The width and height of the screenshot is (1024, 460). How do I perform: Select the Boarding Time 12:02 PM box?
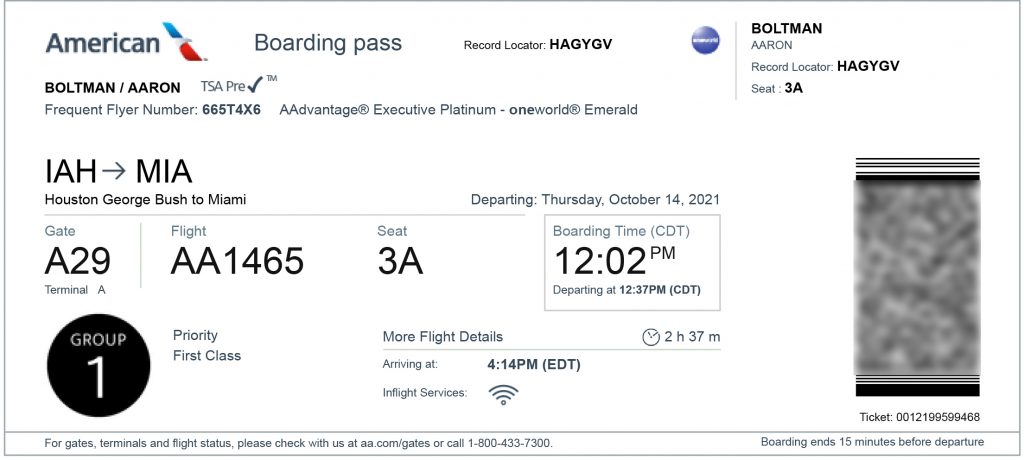pyautogui.click(x=632, y=262)
